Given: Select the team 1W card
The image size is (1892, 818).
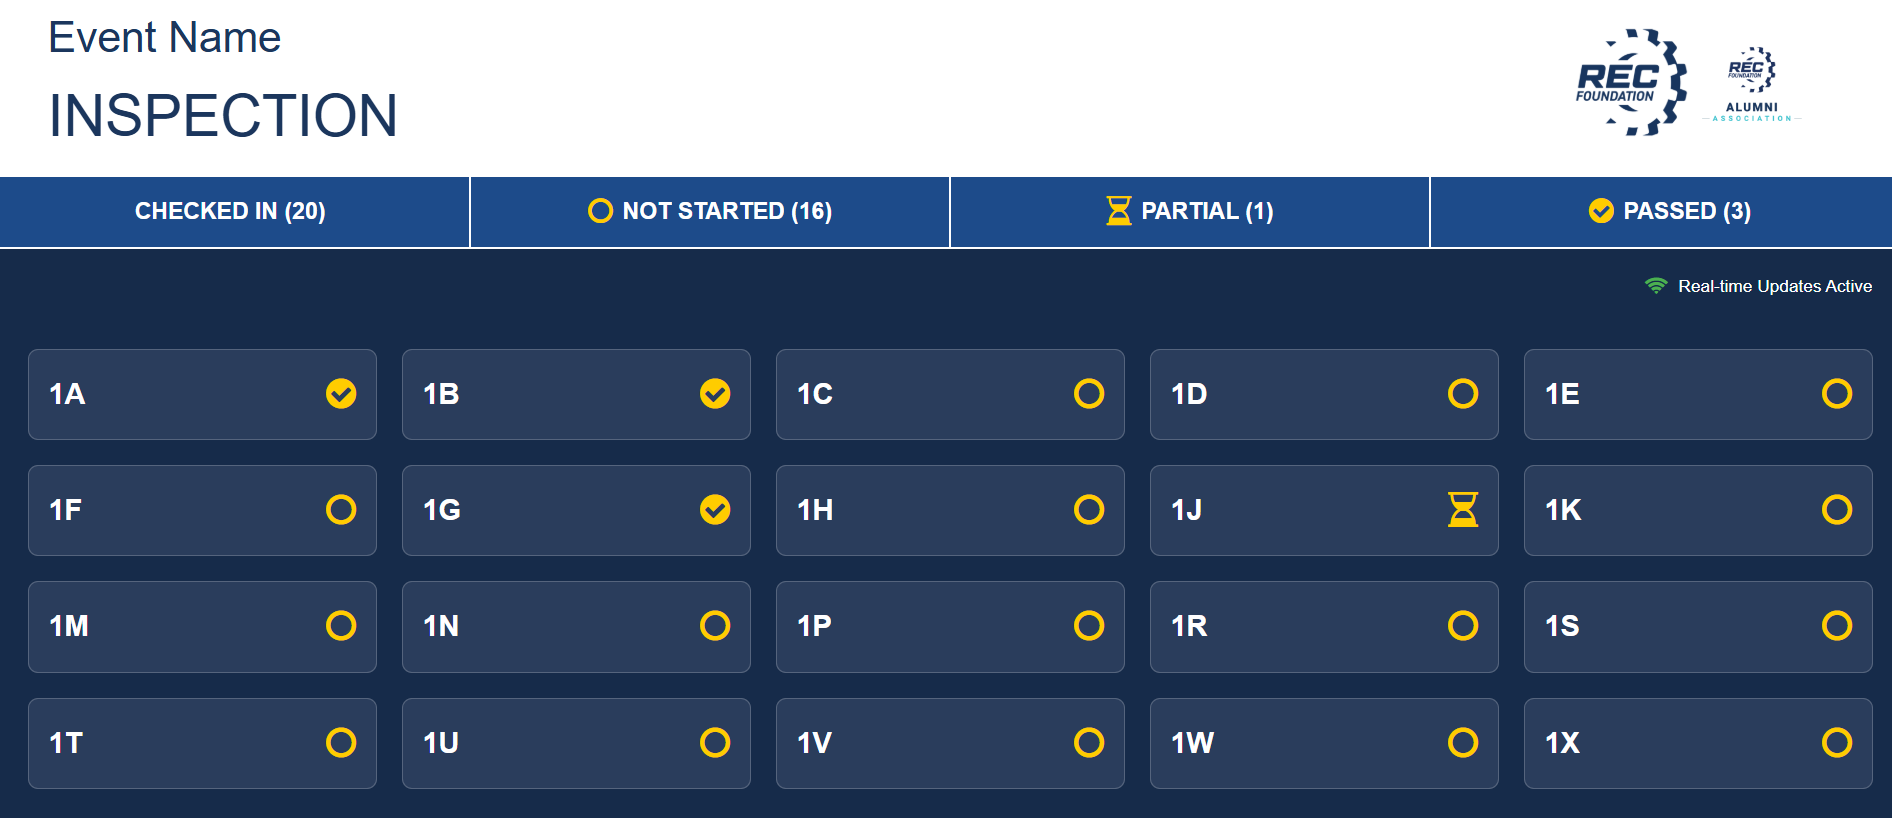Looking at the screenshot, I should [x=1324, y=743].
